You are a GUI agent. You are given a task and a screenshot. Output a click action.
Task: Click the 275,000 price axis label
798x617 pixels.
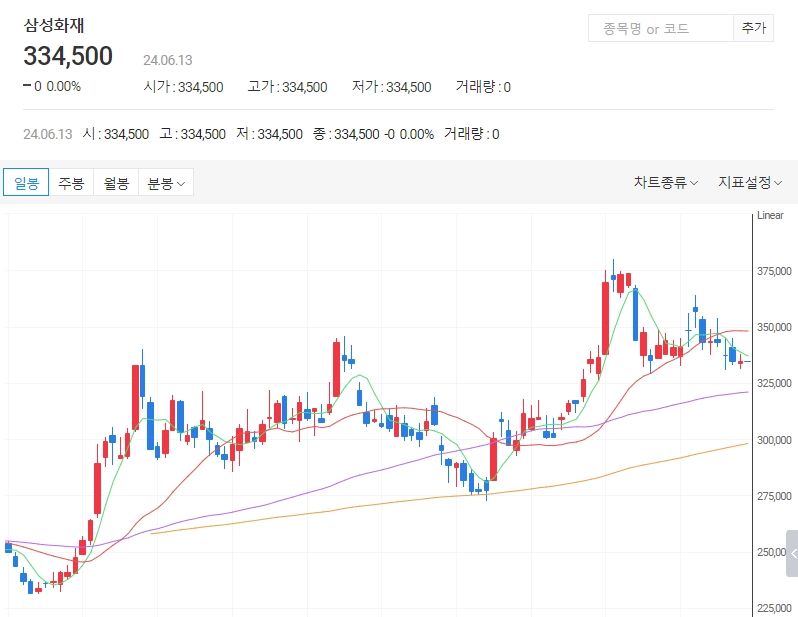tap(774, 496)
